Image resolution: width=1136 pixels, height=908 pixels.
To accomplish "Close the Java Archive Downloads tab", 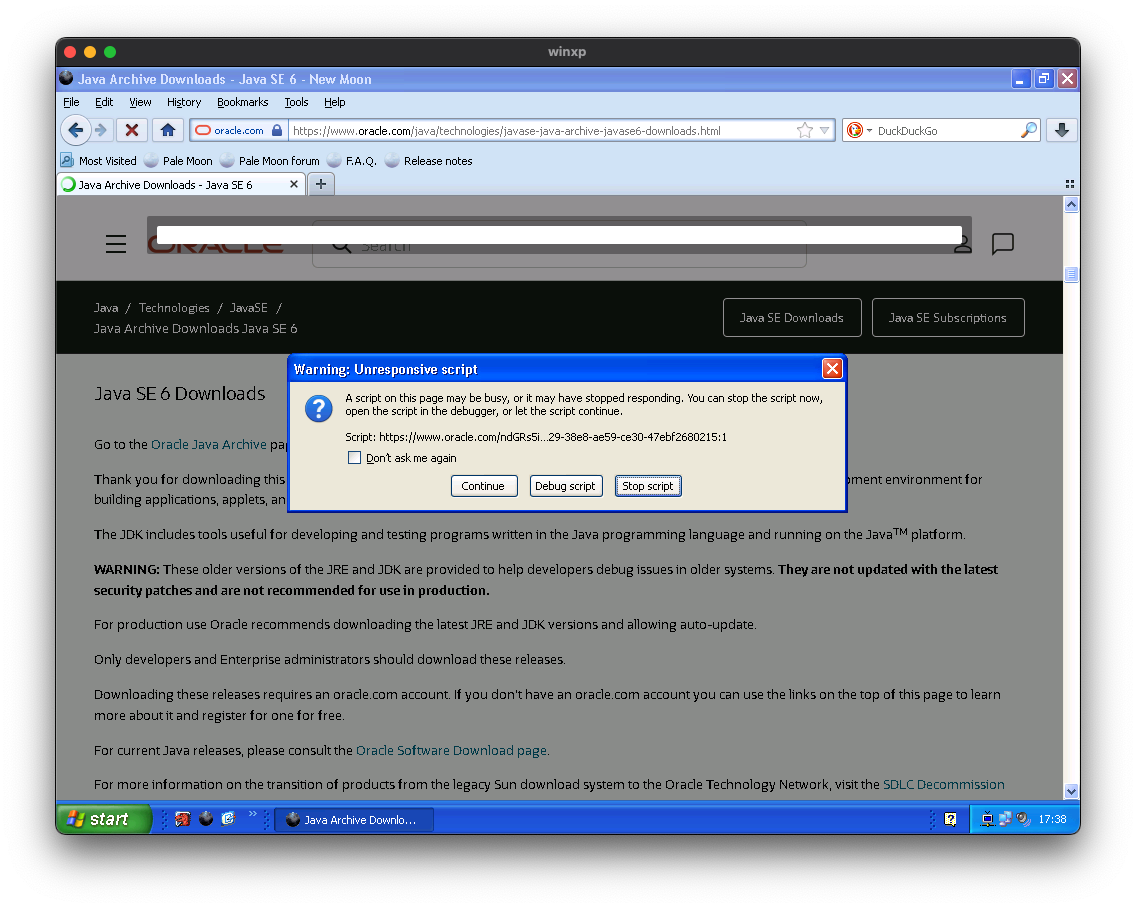I will 293,184.
